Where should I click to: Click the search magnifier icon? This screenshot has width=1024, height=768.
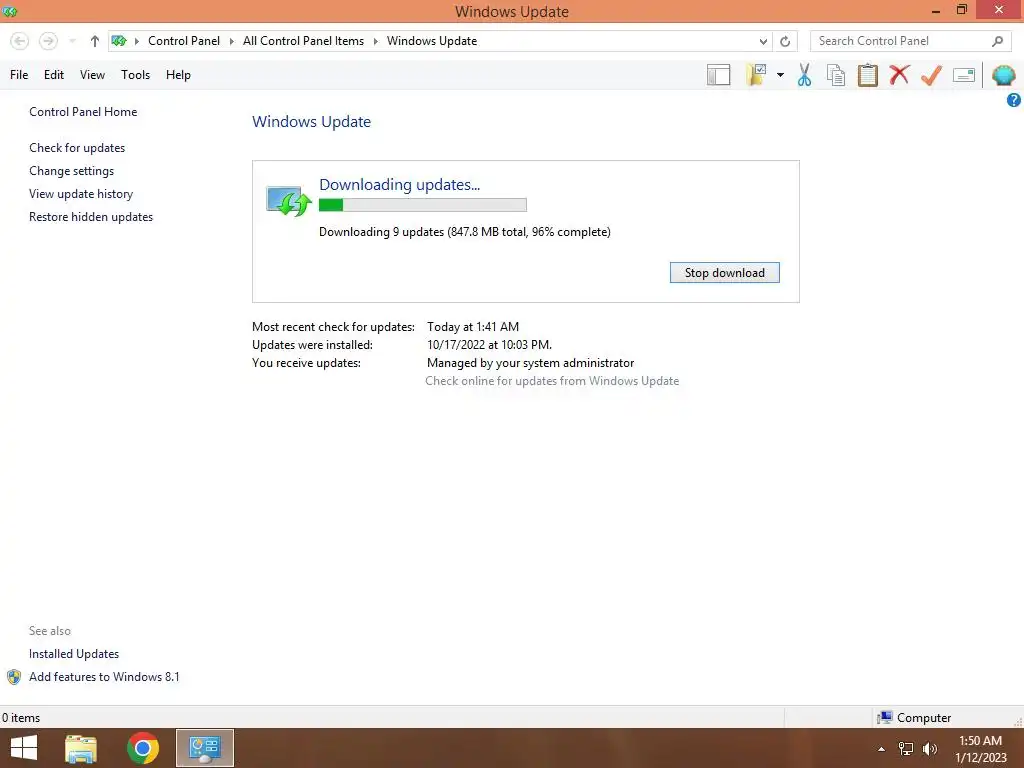point(997,41)
